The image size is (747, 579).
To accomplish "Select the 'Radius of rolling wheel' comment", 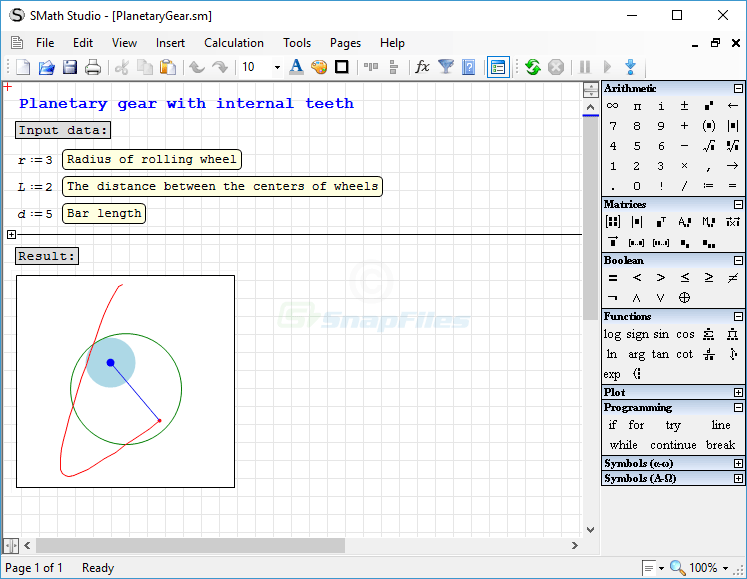I will pos(151,160).
